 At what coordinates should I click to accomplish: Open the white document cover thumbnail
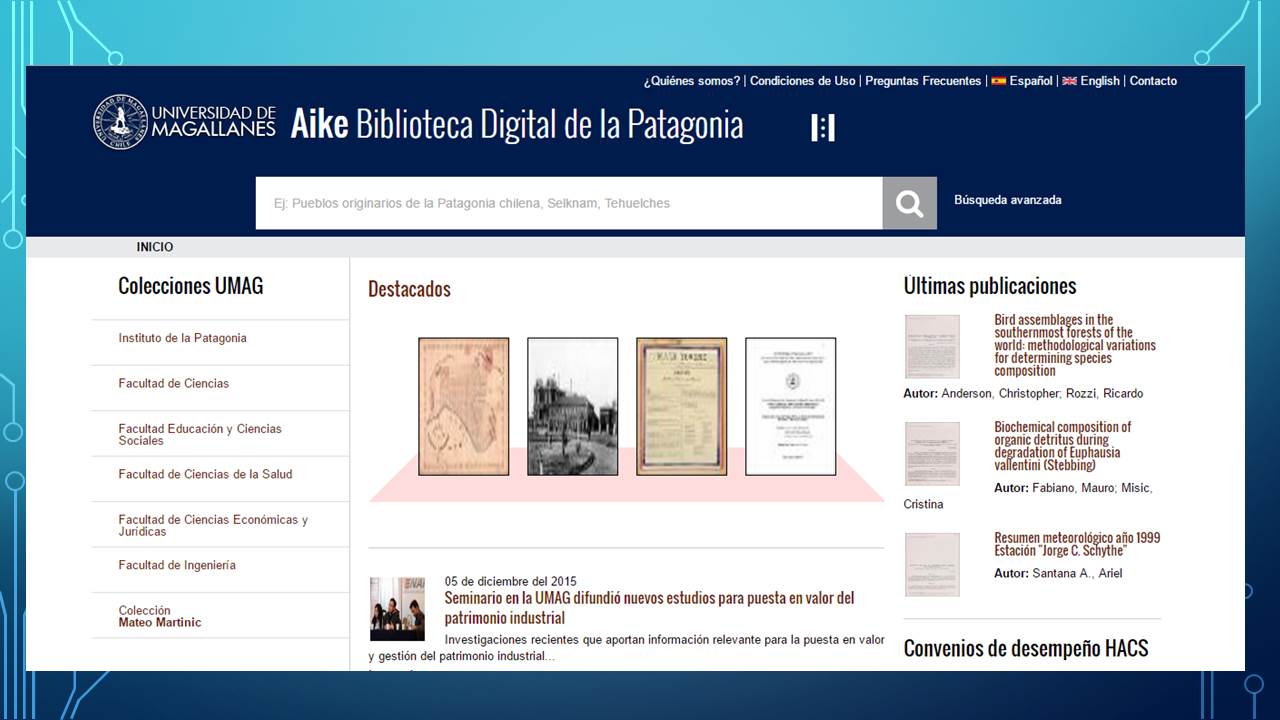[790, 406]
